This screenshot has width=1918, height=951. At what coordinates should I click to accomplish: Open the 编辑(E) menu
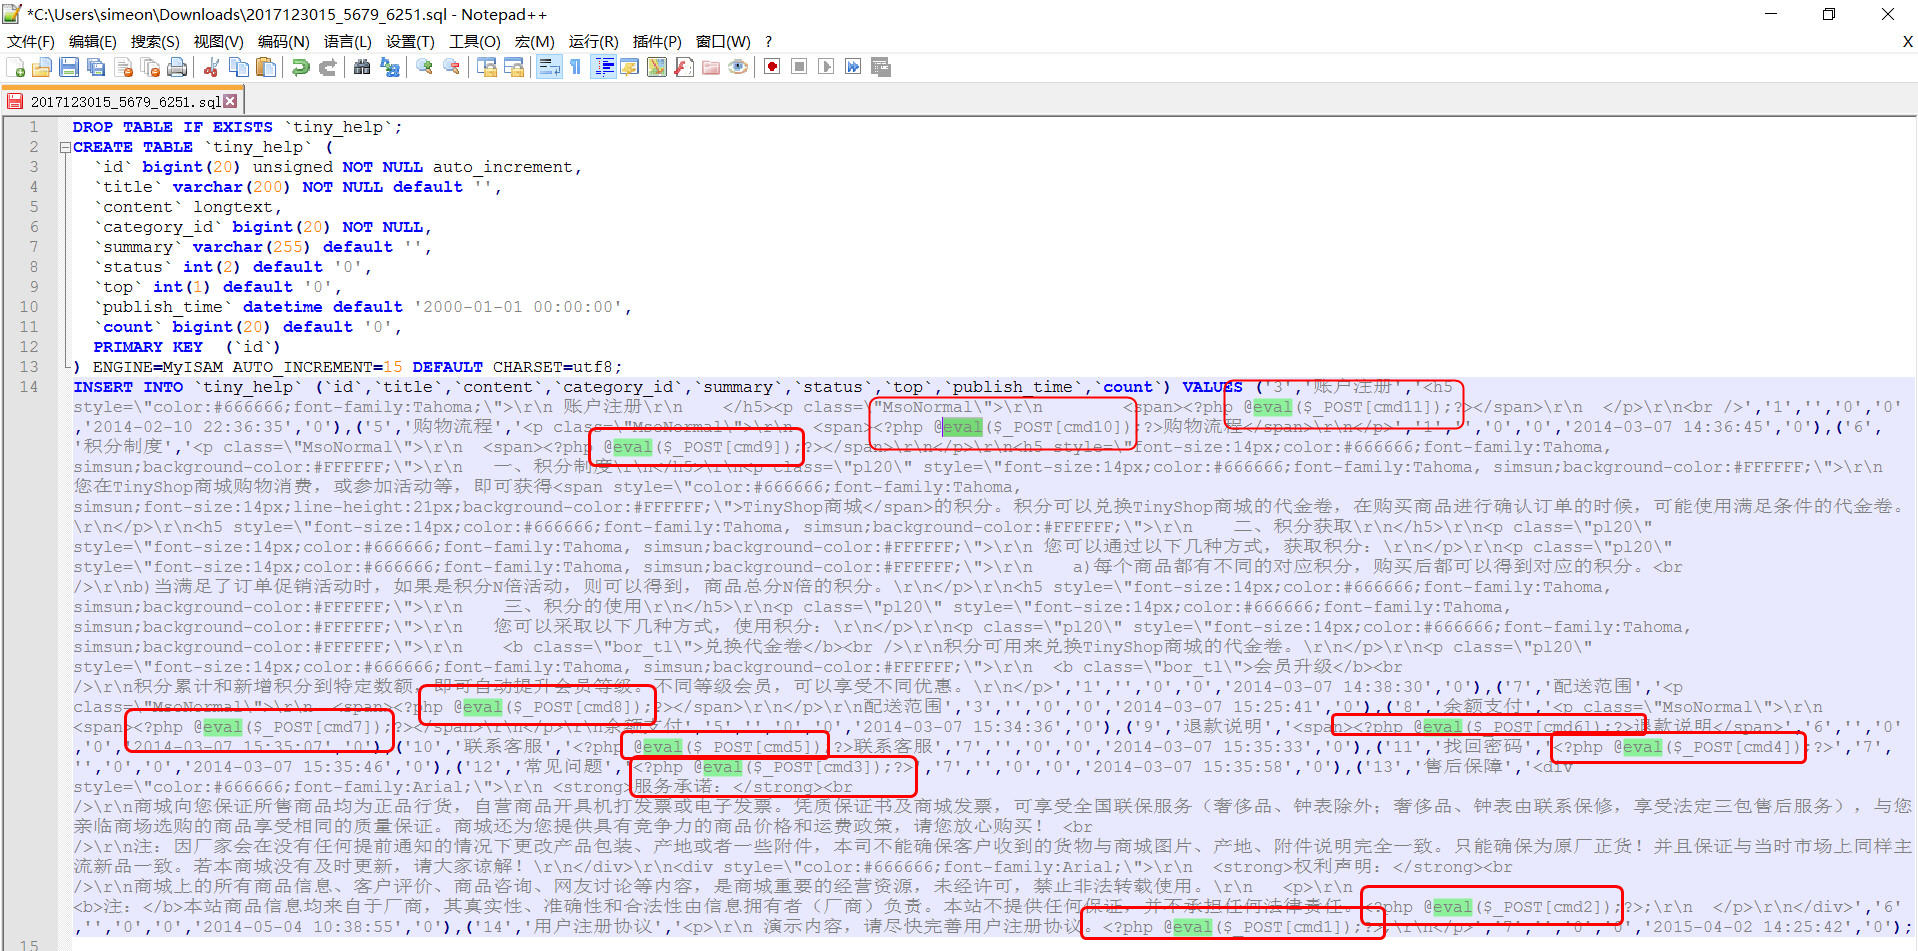tap(93, 41)
